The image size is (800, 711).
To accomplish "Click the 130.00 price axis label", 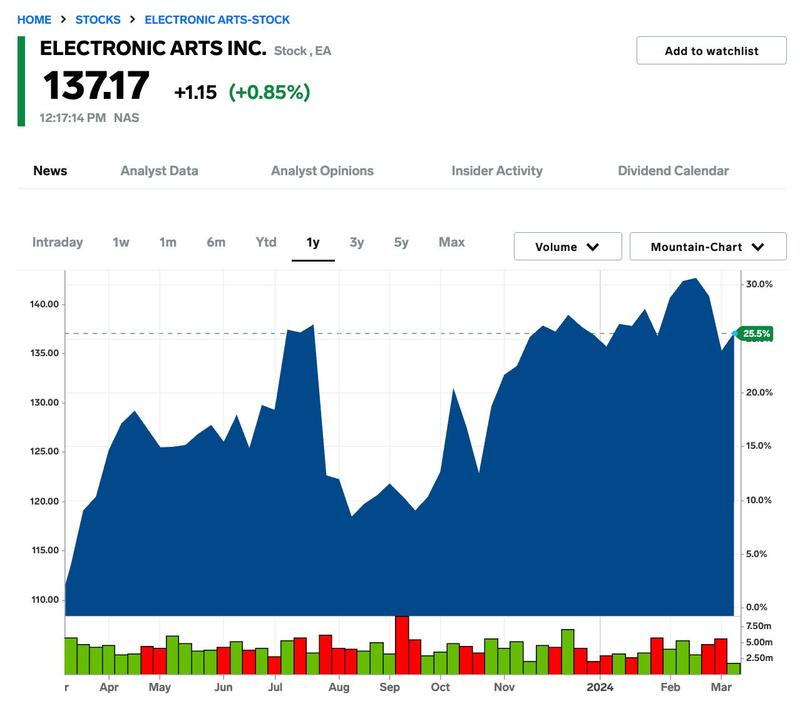I will tap(44, 402).
